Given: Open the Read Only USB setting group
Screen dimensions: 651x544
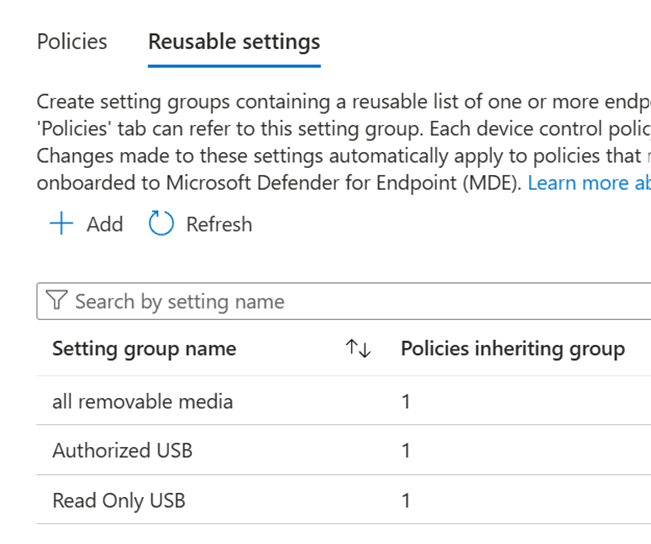Looking at the screenshot, I should [x=118, y=500].
